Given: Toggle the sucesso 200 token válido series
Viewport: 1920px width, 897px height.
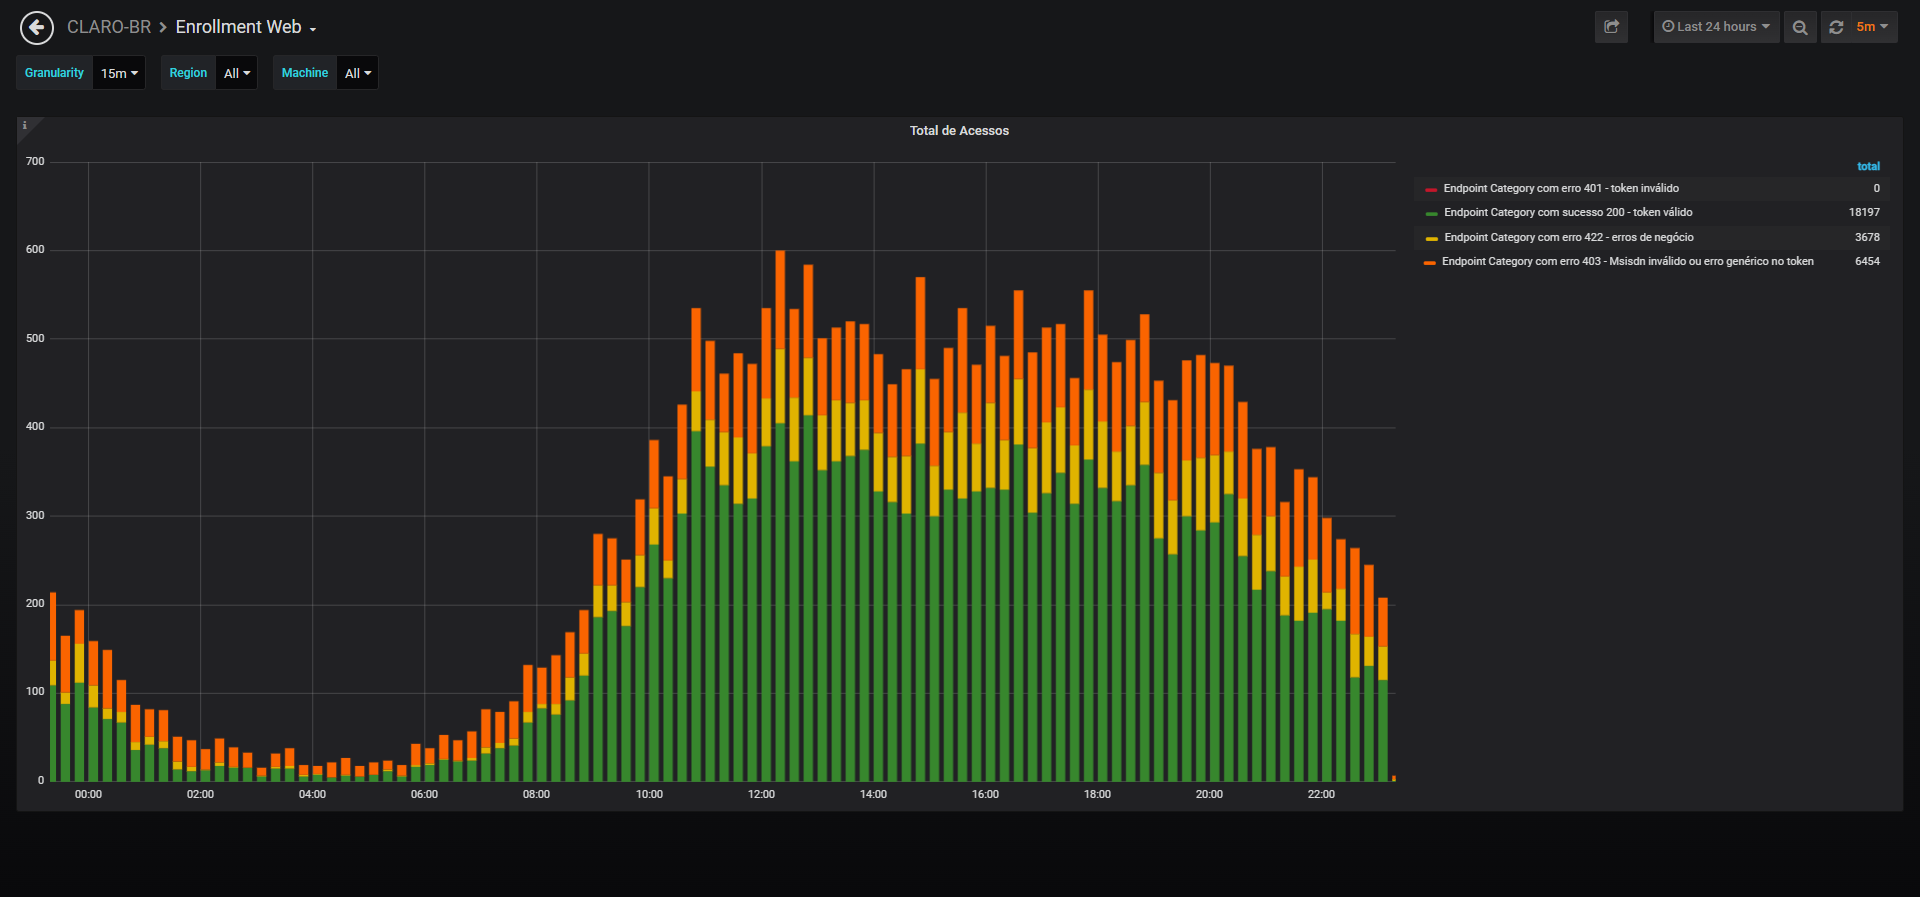Looking at the screenshot, I should [x=1568, y=212].
